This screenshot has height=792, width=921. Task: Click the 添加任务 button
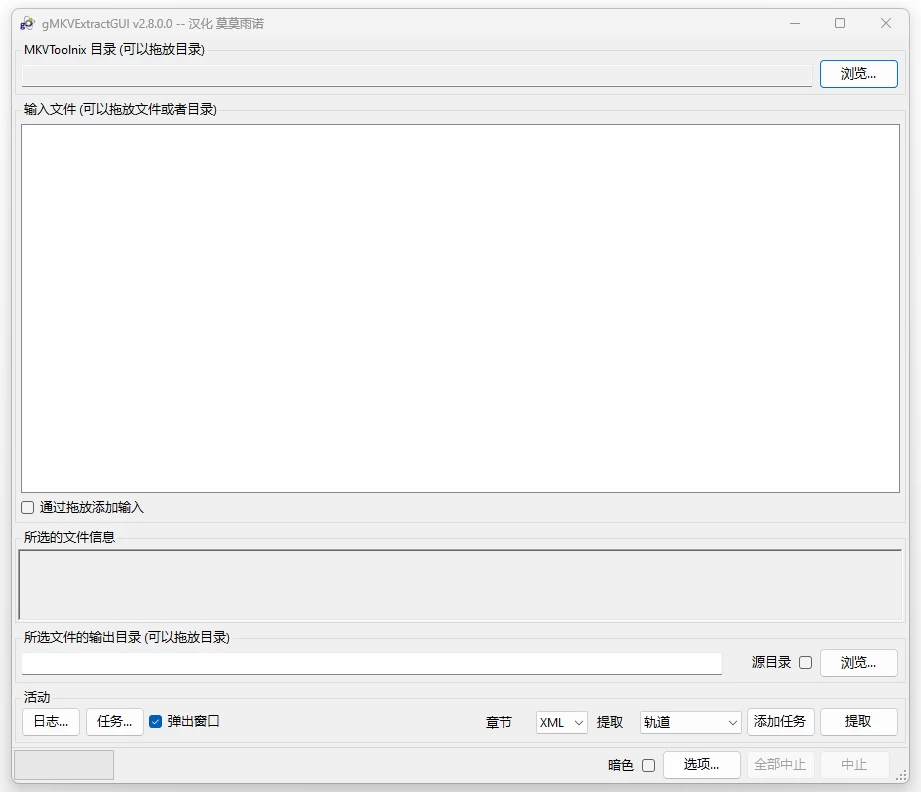pos(780,722)
